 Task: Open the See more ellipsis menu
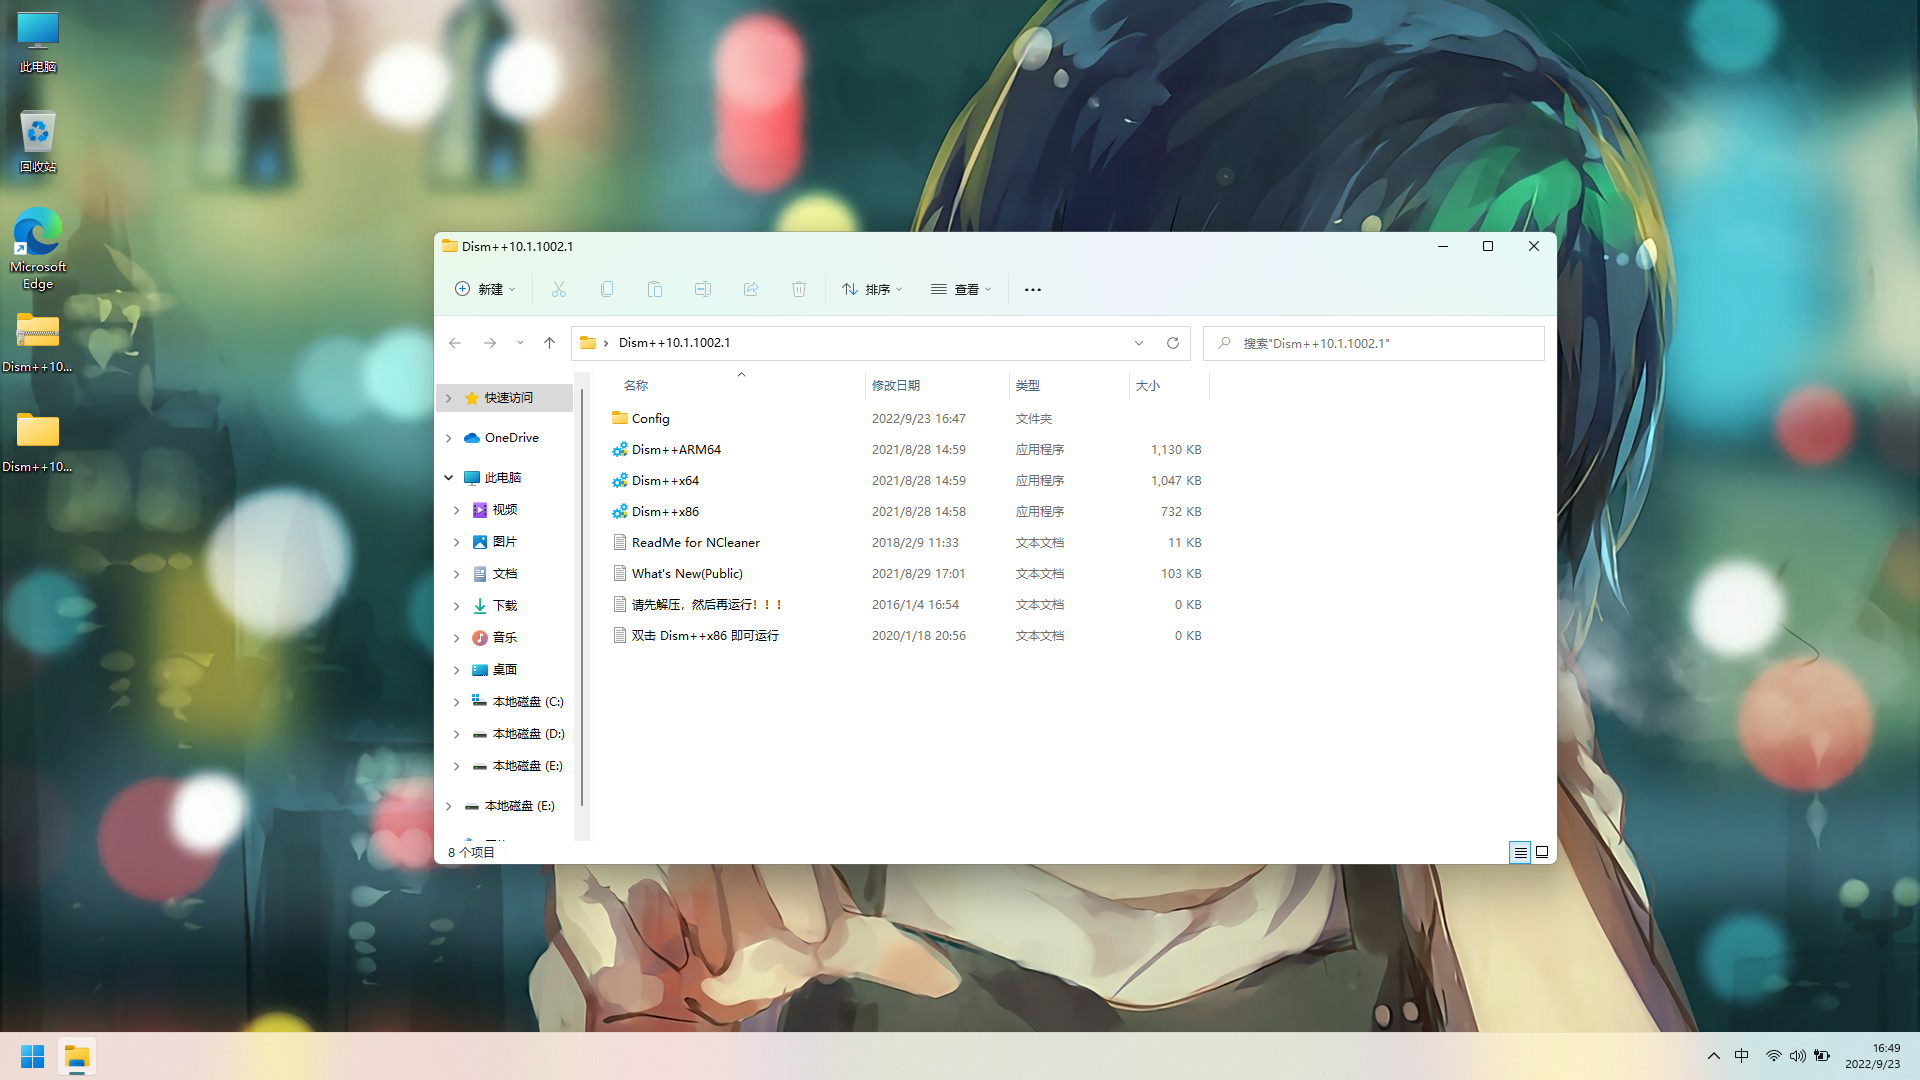pos(1033,289)
